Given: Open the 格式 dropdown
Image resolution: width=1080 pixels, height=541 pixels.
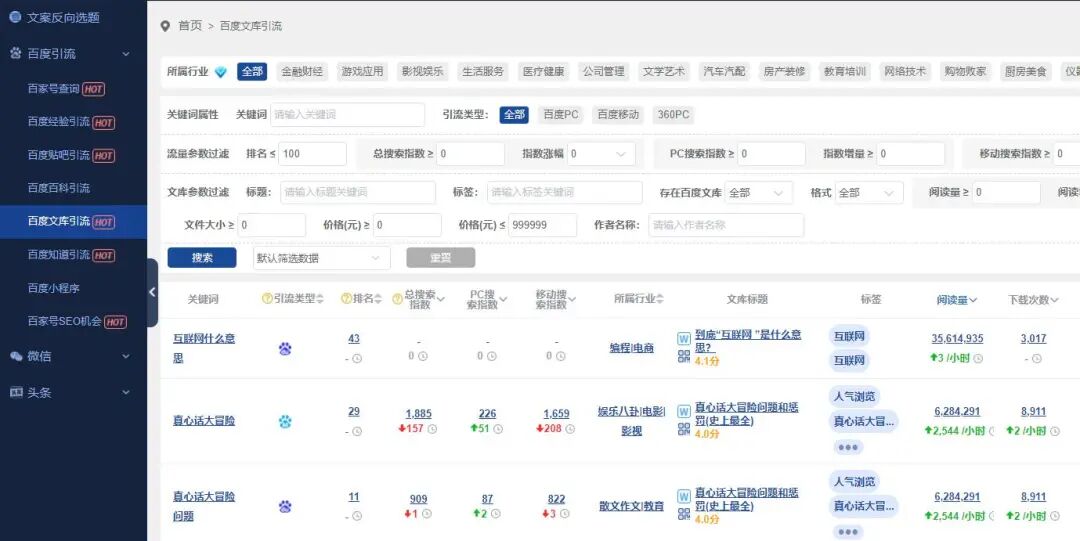Looking at the screenshot, I should pyautogui.click(x=869, y=193).
